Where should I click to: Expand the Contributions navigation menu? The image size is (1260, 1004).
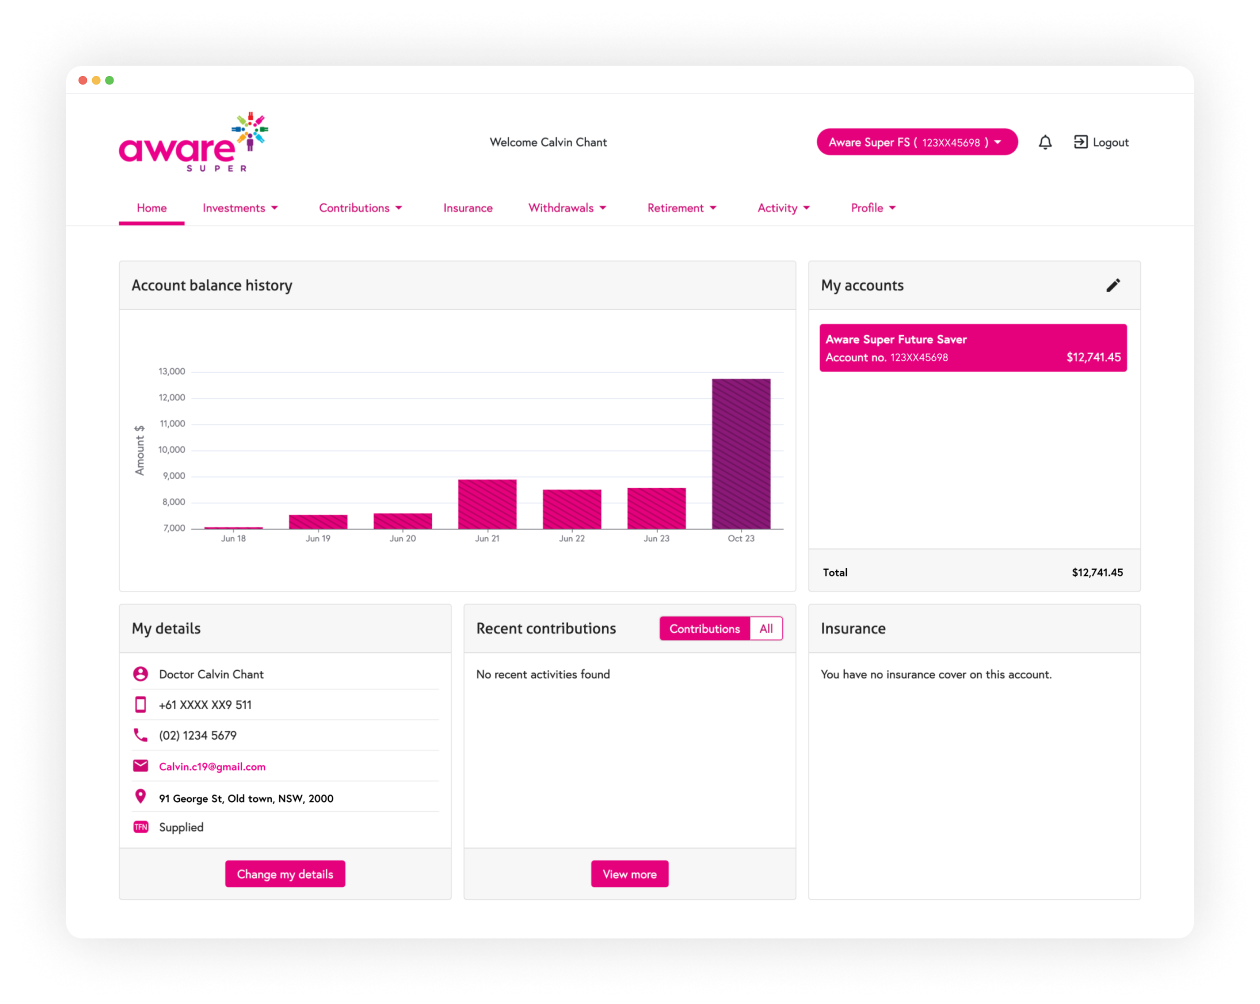pyautogui.click(x=360, y=208)
